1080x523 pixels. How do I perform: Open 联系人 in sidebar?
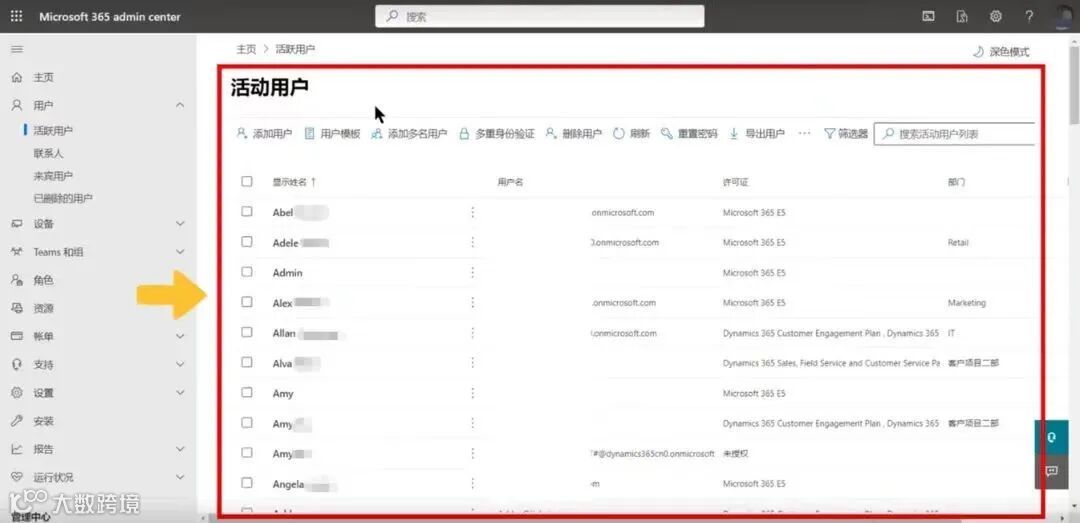pos(48,153)
